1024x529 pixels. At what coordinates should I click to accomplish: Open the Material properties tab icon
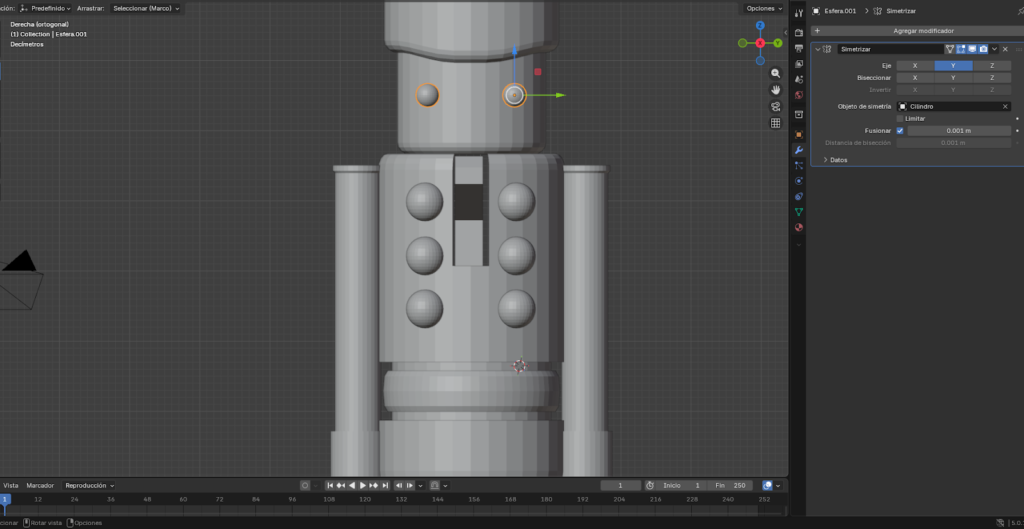(x=798, y=227)
